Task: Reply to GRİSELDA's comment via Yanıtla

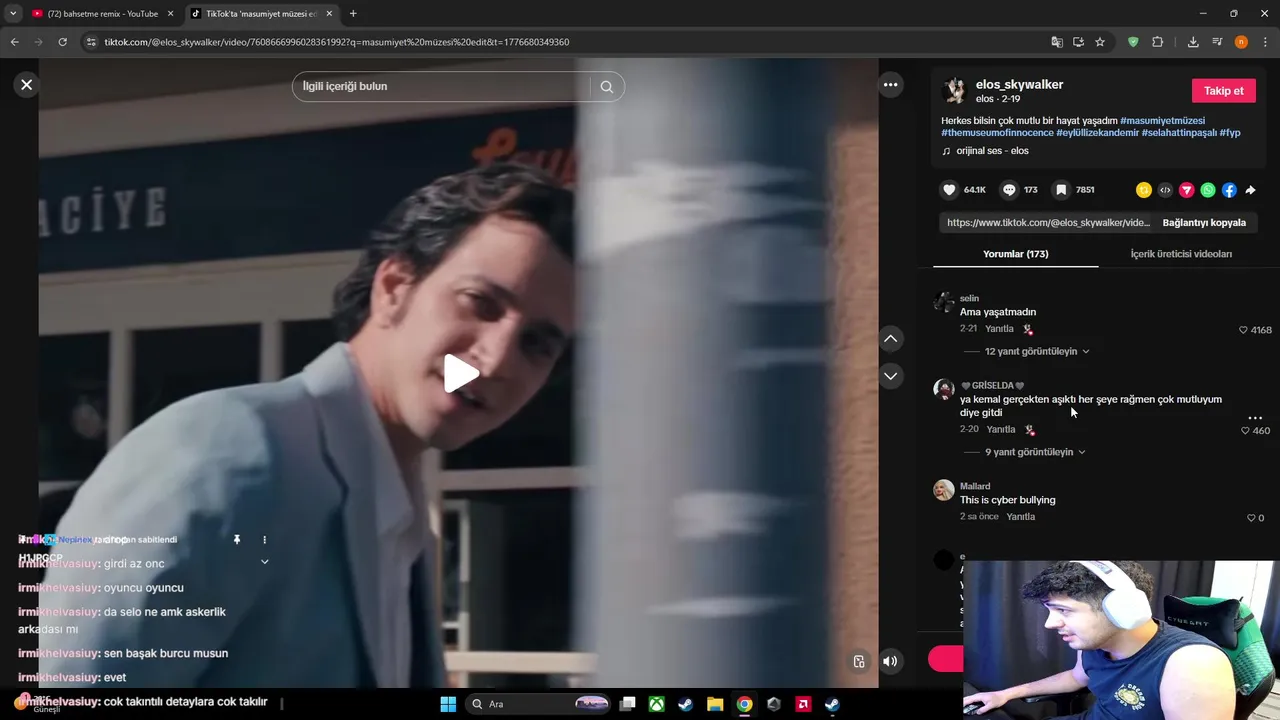Action: coord(1001,429)
